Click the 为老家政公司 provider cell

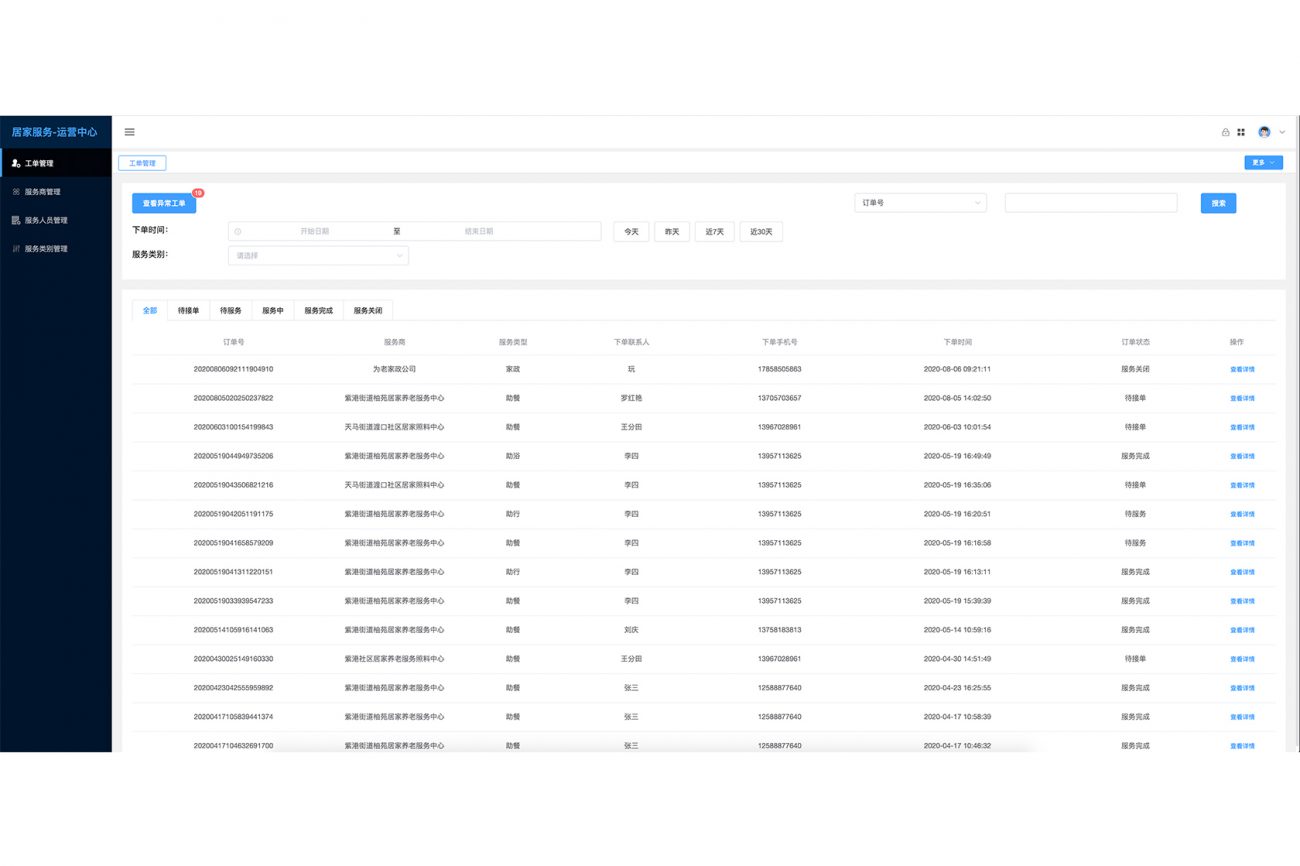pyautogui.click(x=394, y=369)
